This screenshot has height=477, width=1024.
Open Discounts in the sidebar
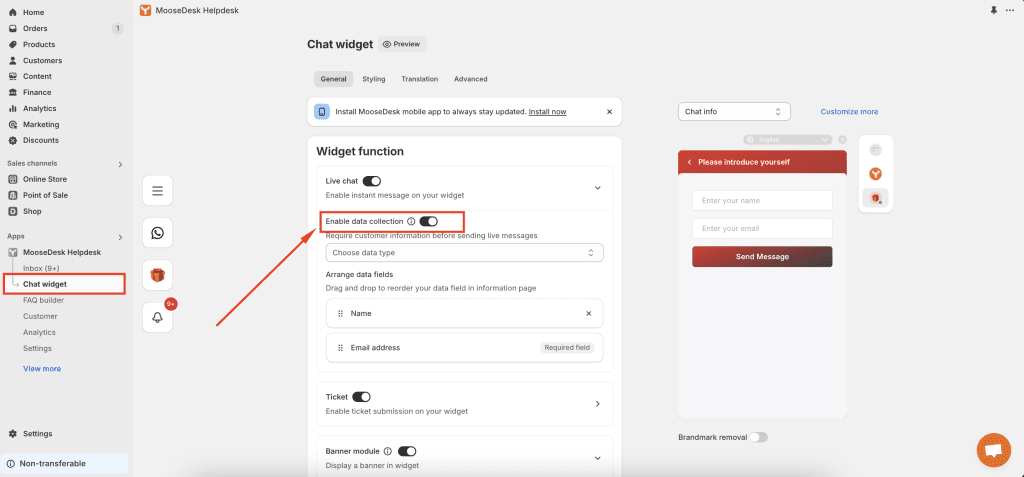point(41,140)
